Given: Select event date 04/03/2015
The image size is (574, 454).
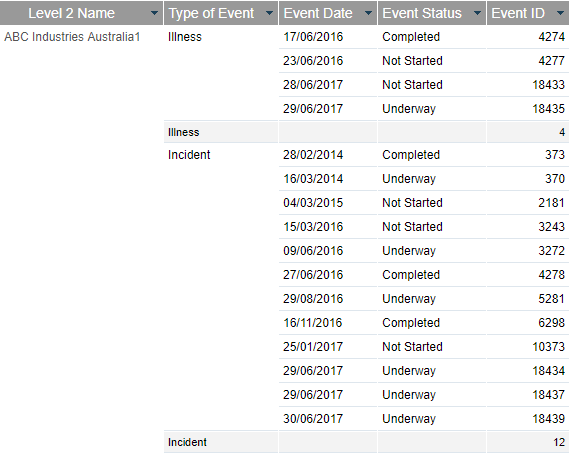Looking at the screenshot, I should (x=313, y=203).
